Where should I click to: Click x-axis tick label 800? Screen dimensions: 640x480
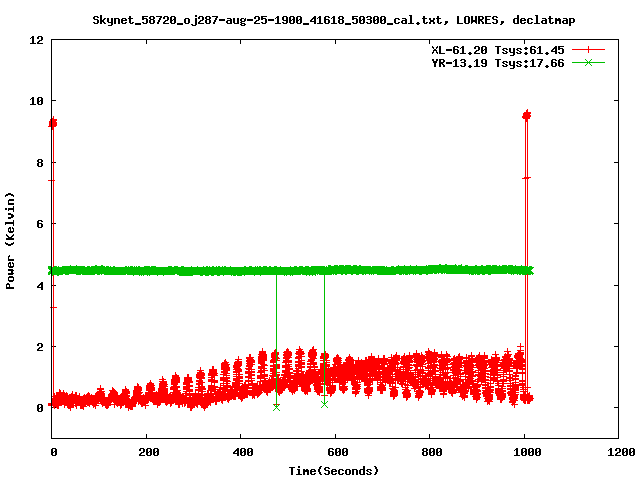coord(431,452)
